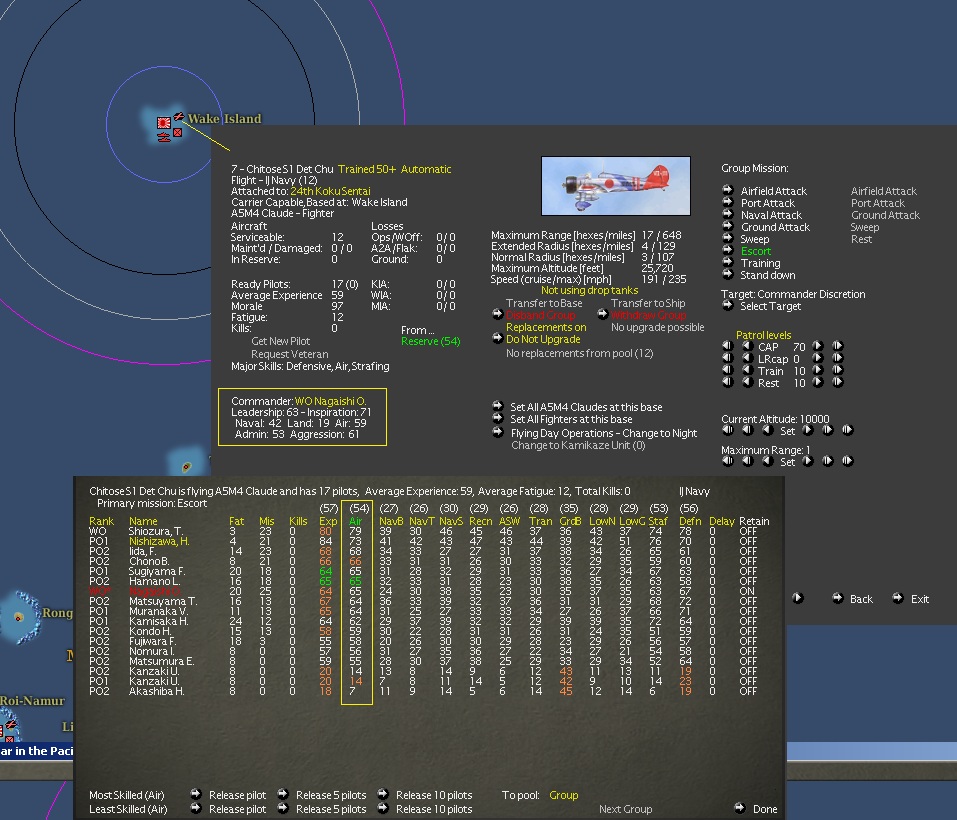
Task: Click Replacements on text
Action: coord(546,327)
